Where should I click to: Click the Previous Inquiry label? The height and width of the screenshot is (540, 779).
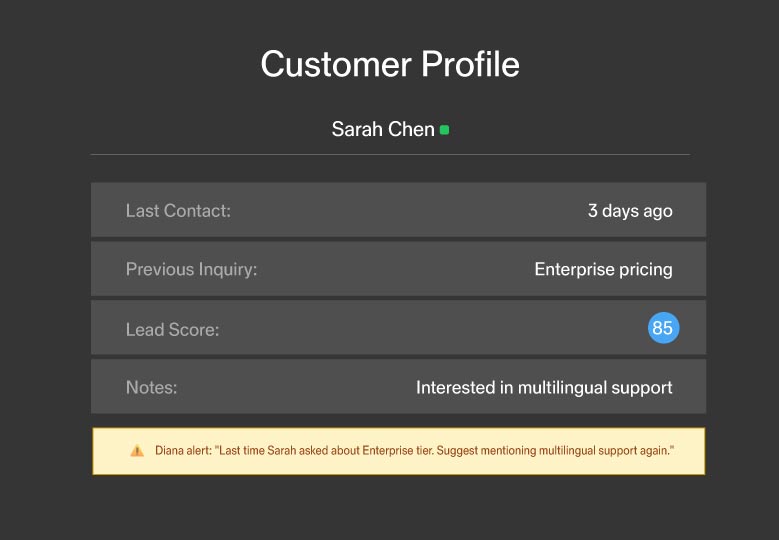[191, 269]
